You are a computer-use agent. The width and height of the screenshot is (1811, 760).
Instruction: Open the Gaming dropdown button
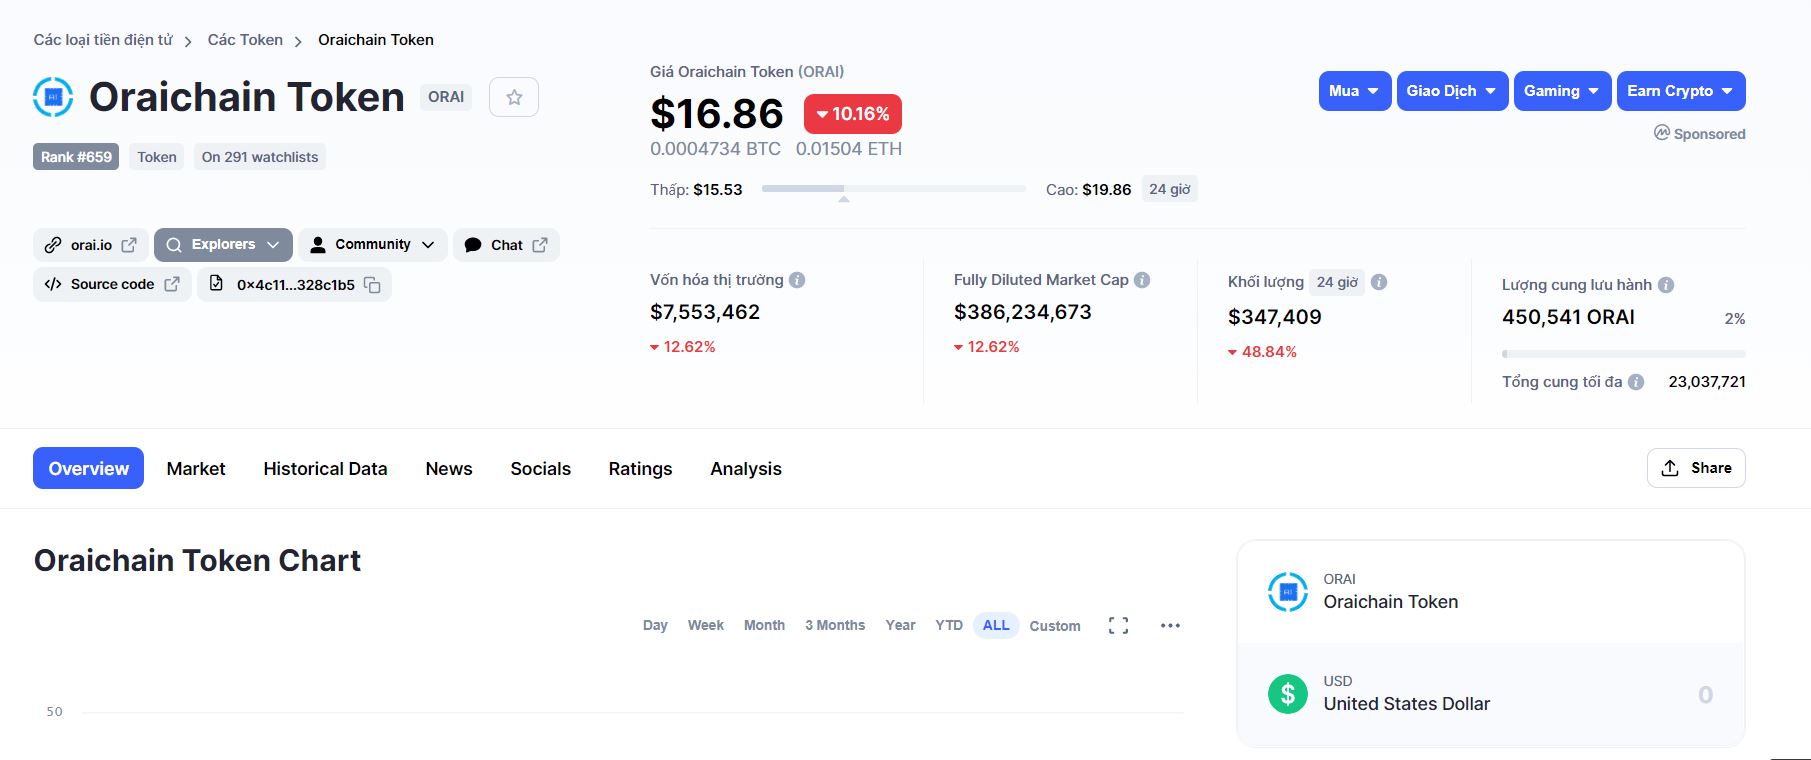pos(1562,91)
